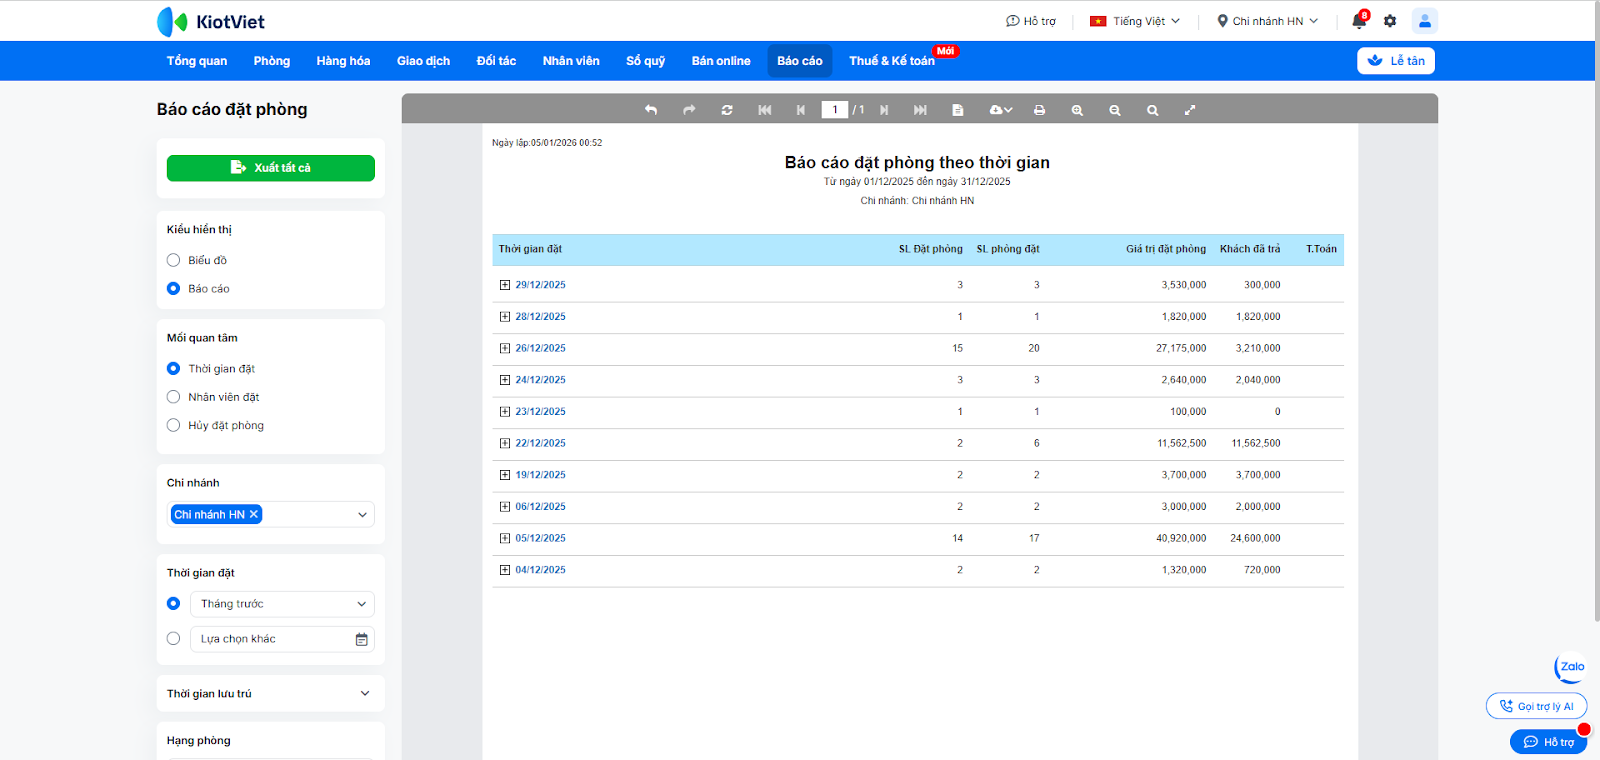
Task: Open Hàng hóa menu
Action: tap(343, 61)
